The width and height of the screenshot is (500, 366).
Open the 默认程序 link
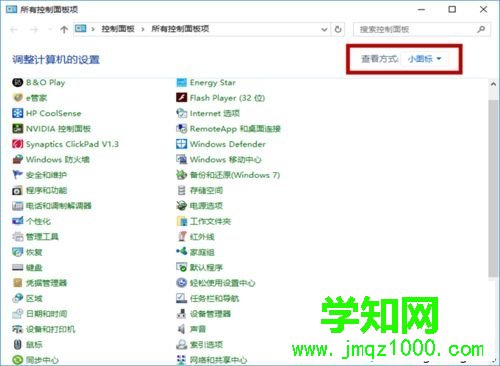click(x=206, y=267)
